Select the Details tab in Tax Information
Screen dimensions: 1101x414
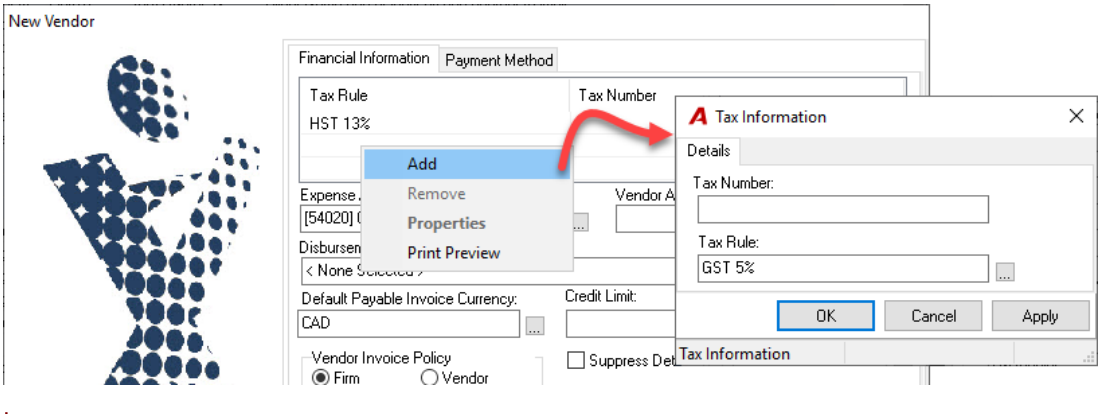pos(708,150)
